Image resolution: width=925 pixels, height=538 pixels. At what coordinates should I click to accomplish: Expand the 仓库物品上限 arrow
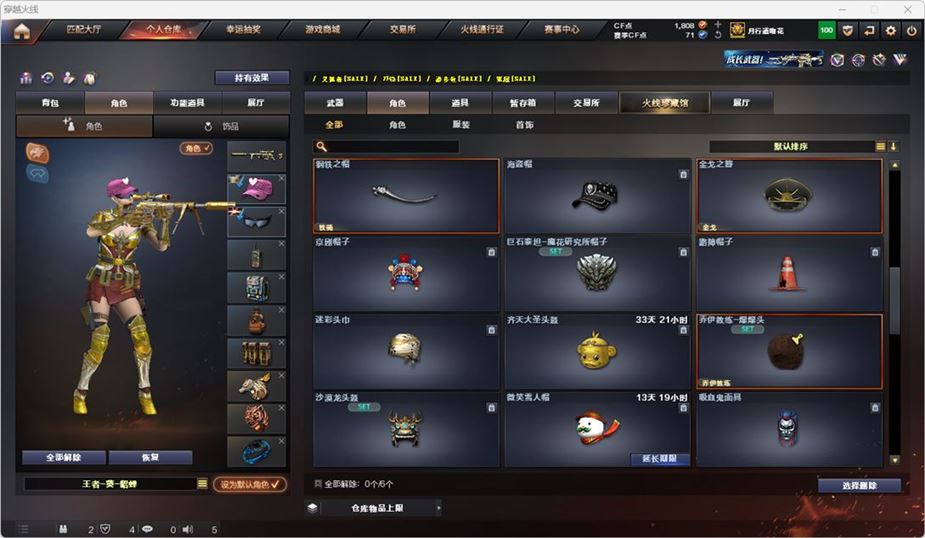click(438, 508)
